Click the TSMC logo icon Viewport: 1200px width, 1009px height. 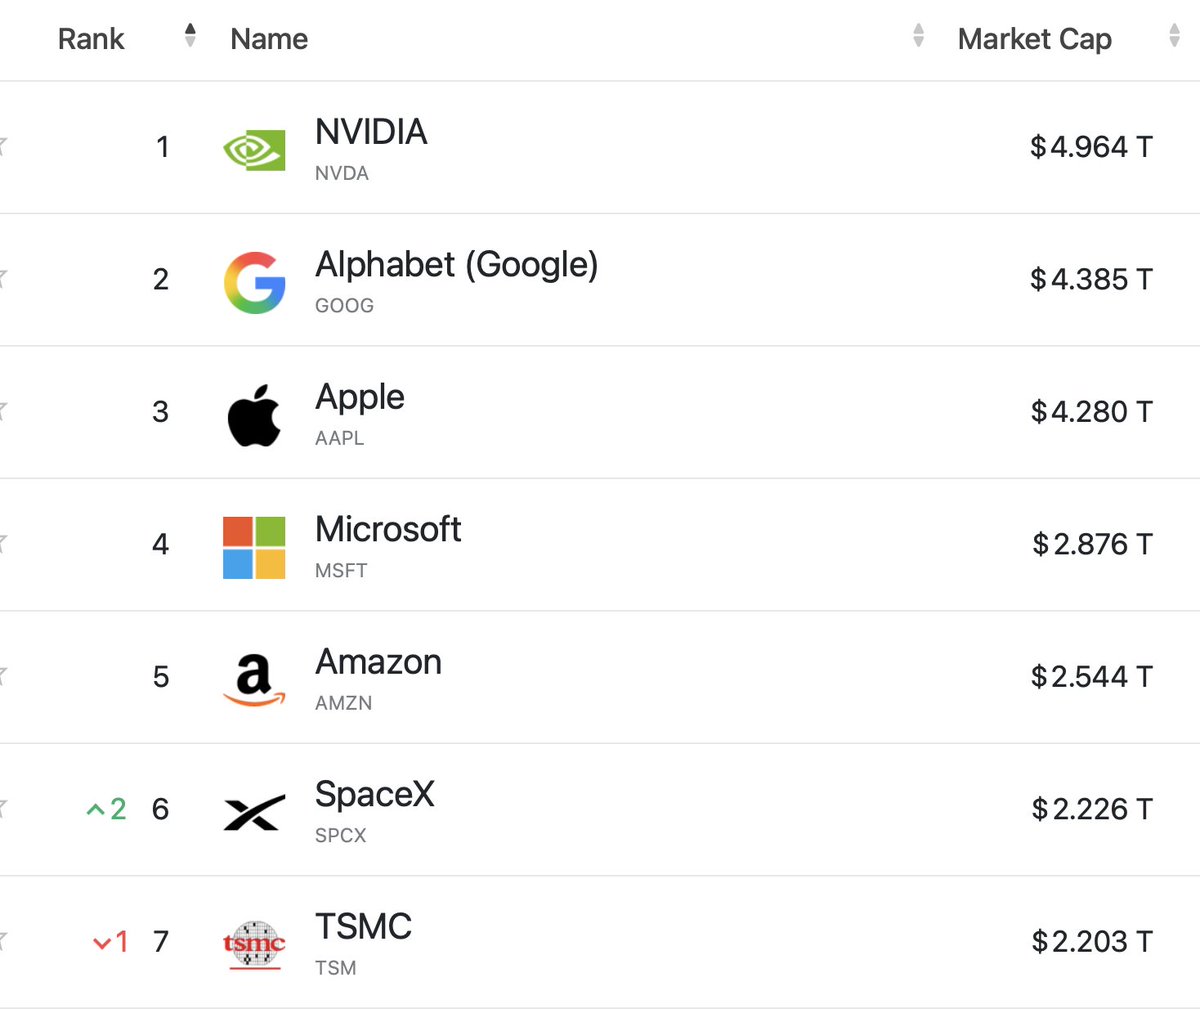[x=254, y=945]
